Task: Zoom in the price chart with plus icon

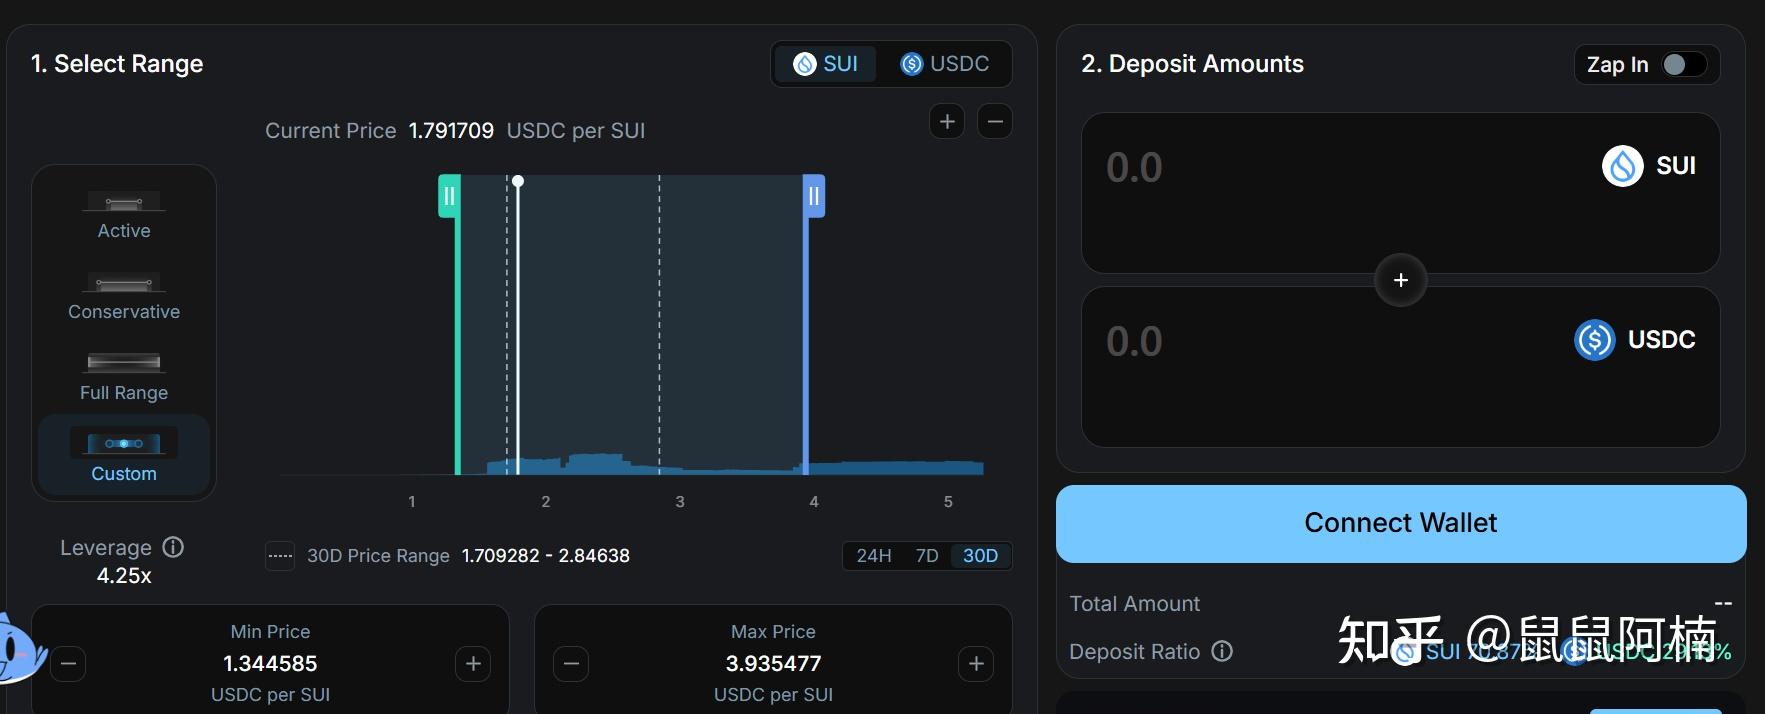Action: 947,122
